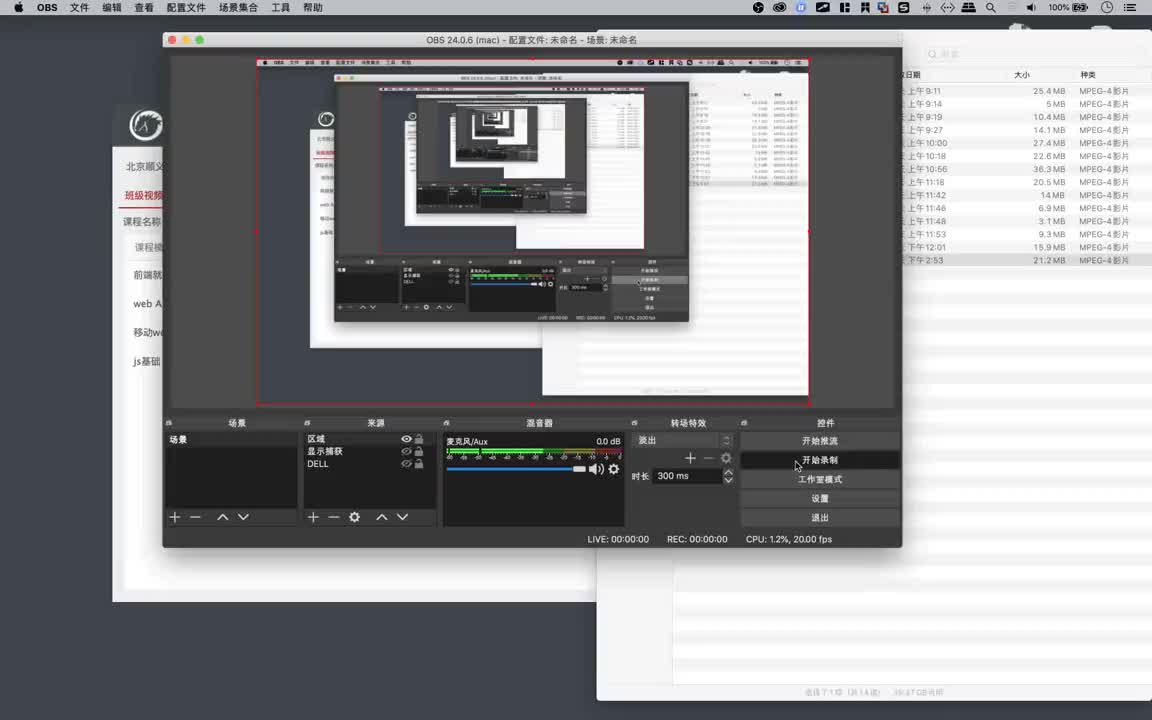The width and height of the screenshot is (1152, 720).
Task: Toggle the lock on 显示捕获 source
Action: point(419,452)
